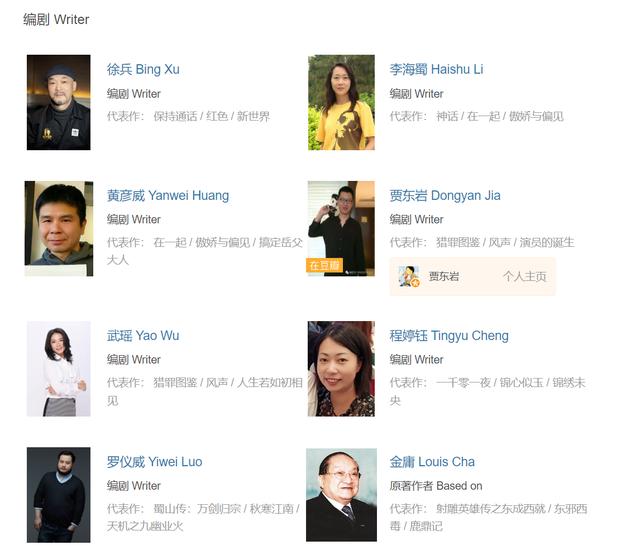Open the Dongyan Jia profile link
Image resolution: width=640 pixels, height=550 pixels.
(445, 195)
